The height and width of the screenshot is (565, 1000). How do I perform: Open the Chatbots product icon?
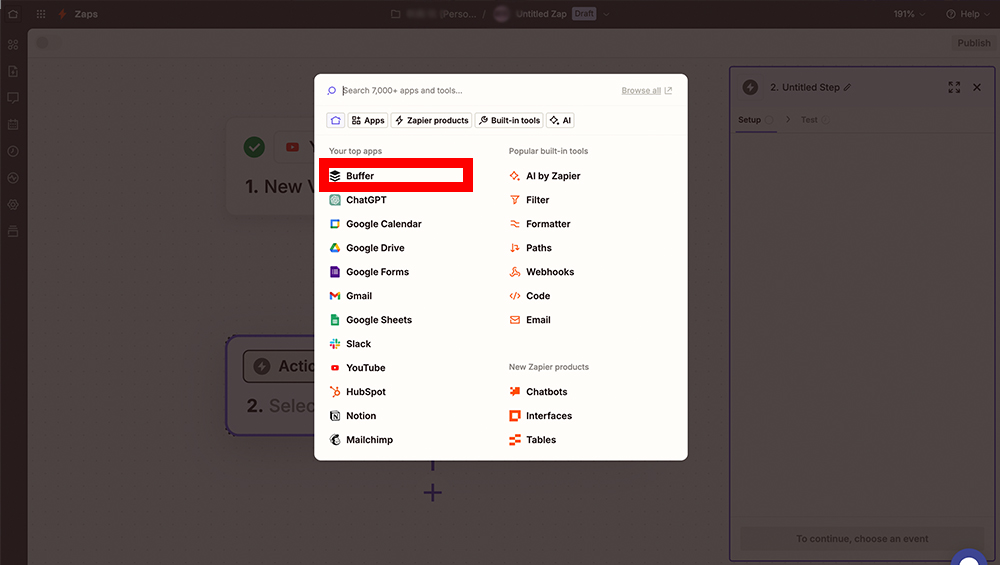point(515,392)
